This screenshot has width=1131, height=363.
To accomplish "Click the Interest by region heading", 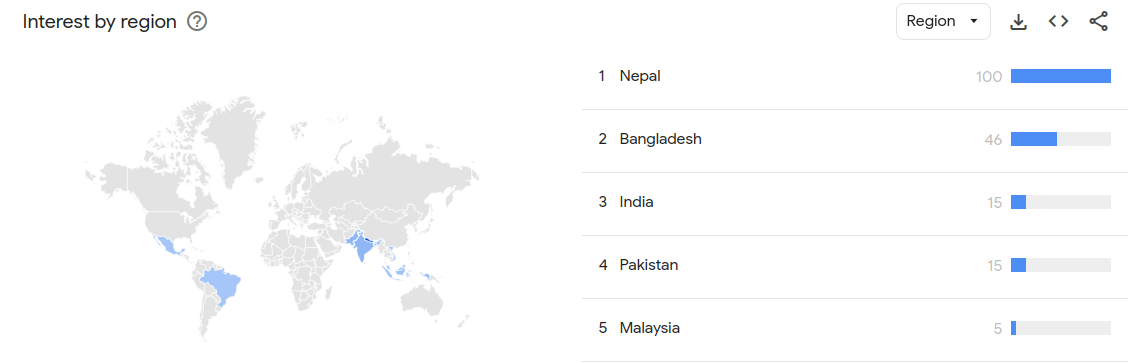I will coord(100,22).
